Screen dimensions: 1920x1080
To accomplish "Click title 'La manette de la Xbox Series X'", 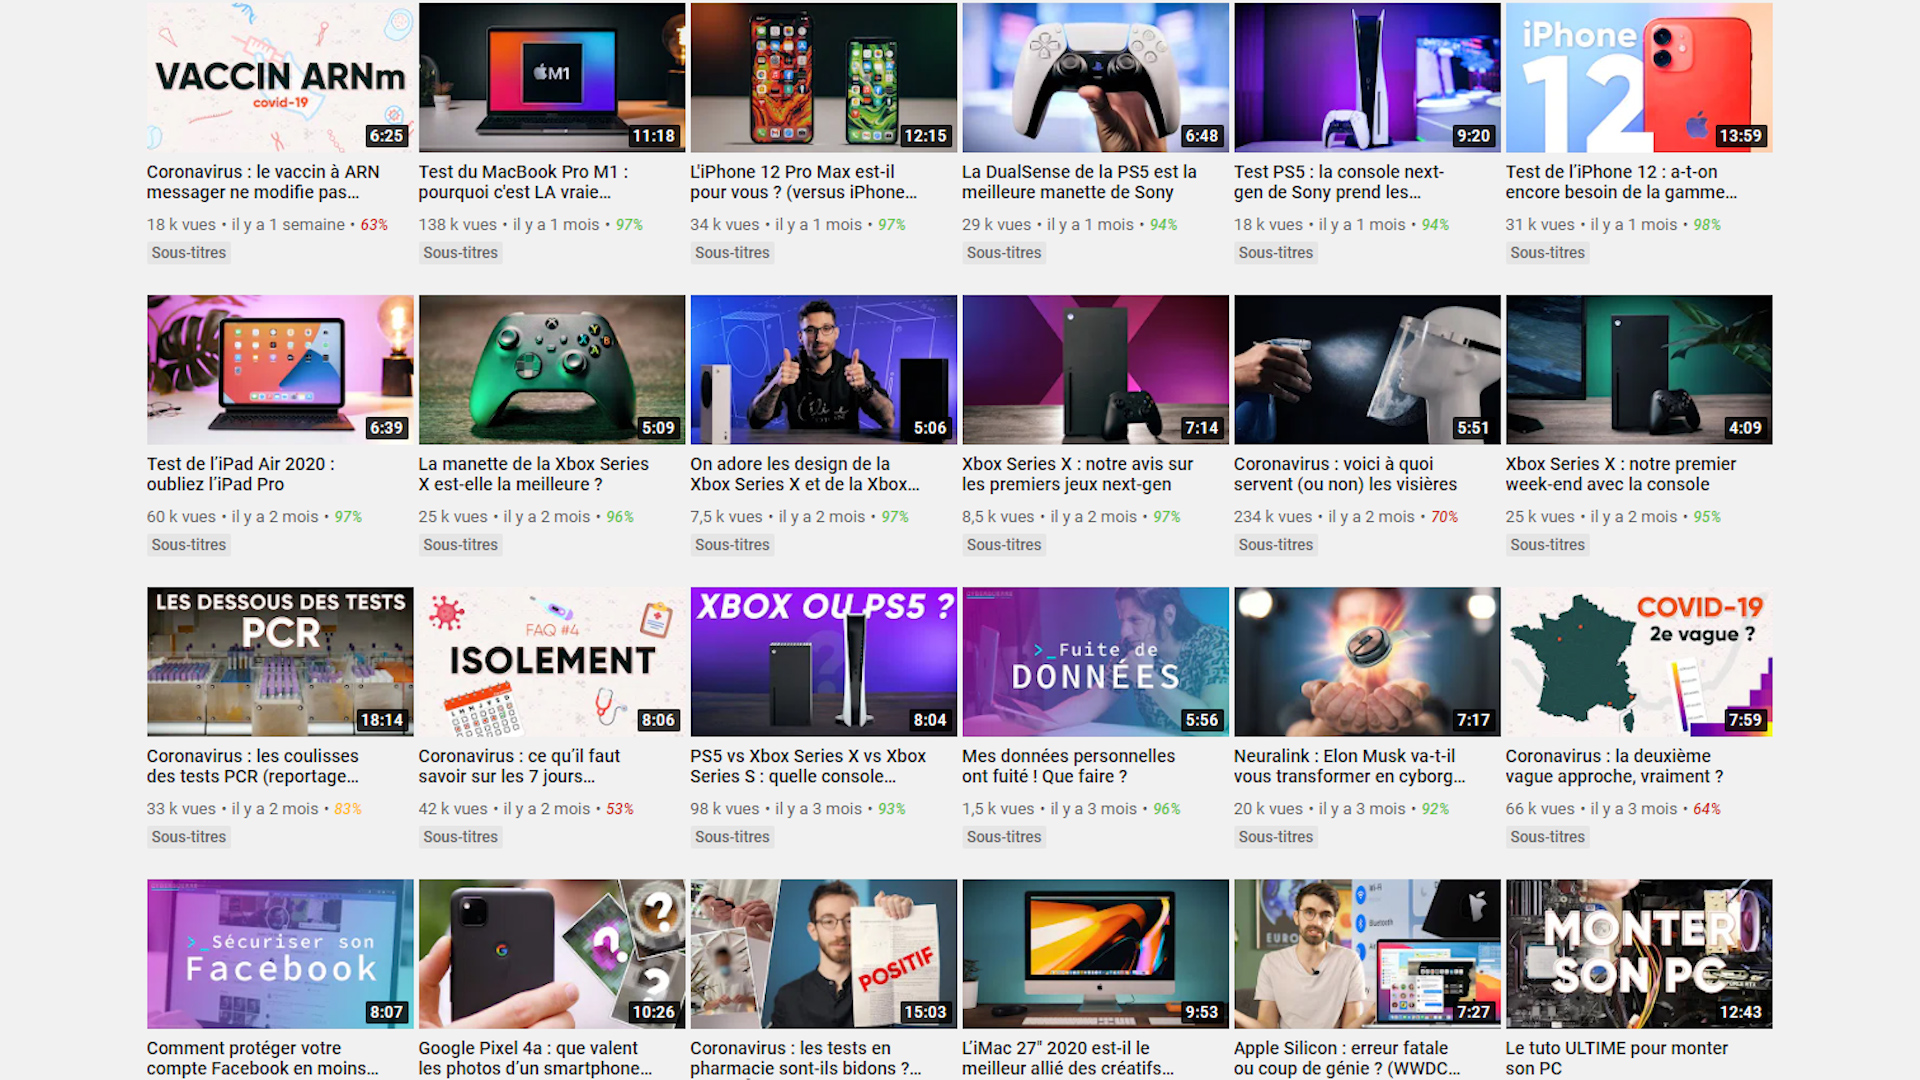I will click(x=534, y=474).
